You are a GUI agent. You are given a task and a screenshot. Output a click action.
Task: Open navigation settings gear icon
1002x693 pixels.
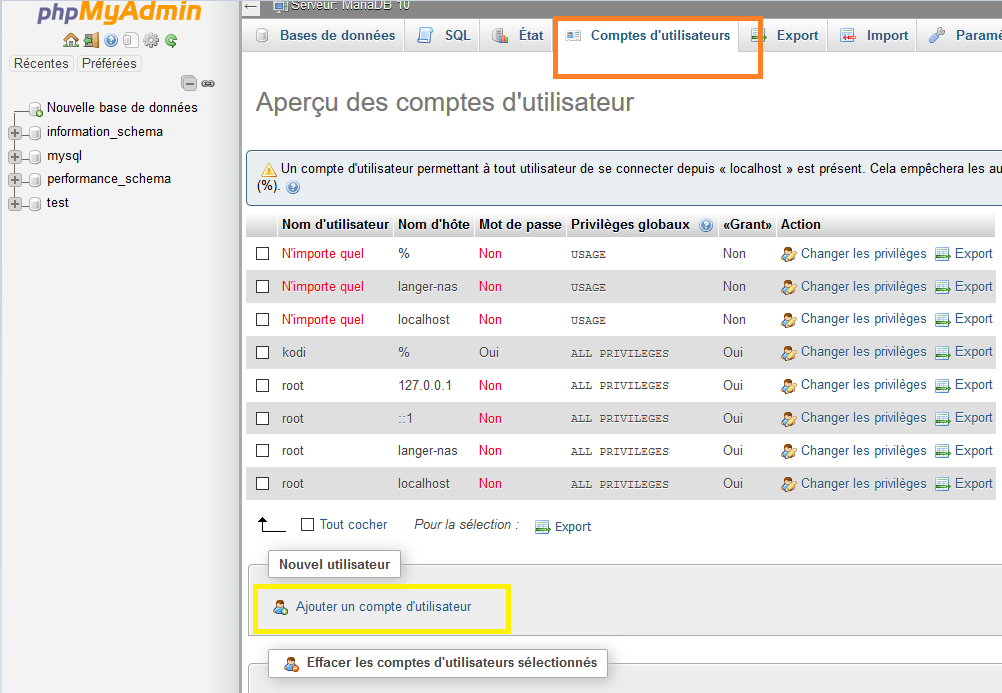151,41
